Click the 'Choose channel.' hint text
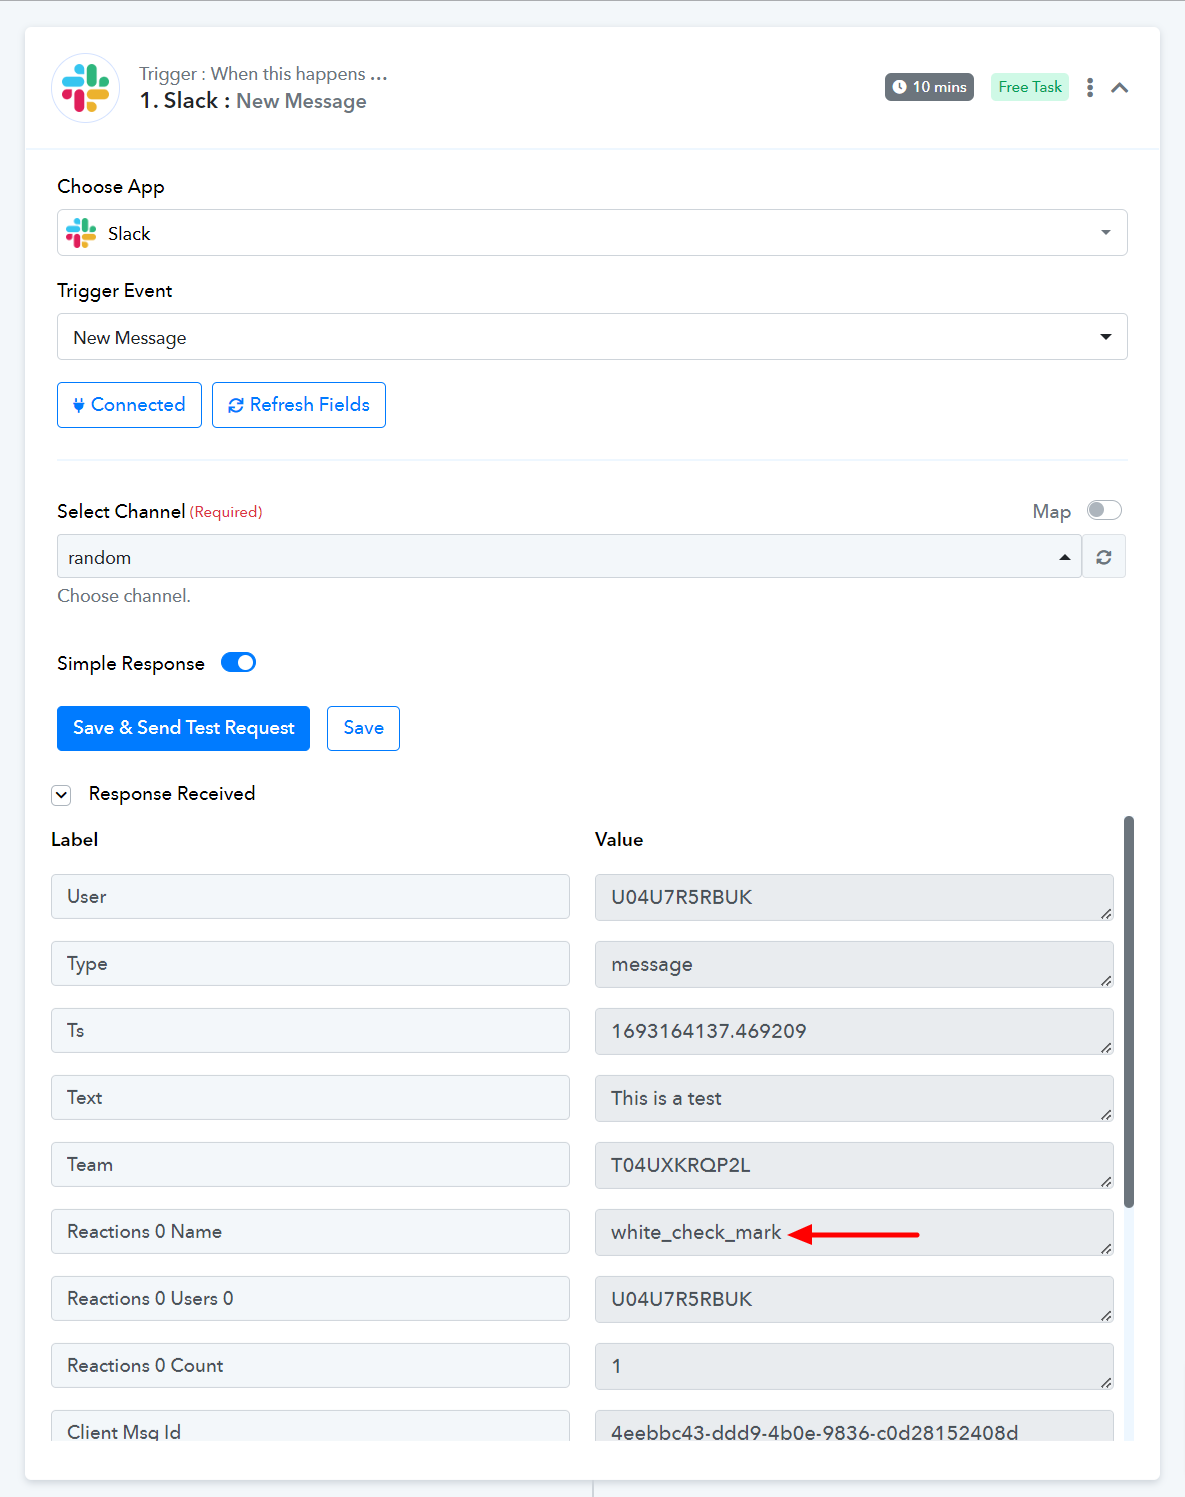1185x1497 pixels. [x=124, y=596]
